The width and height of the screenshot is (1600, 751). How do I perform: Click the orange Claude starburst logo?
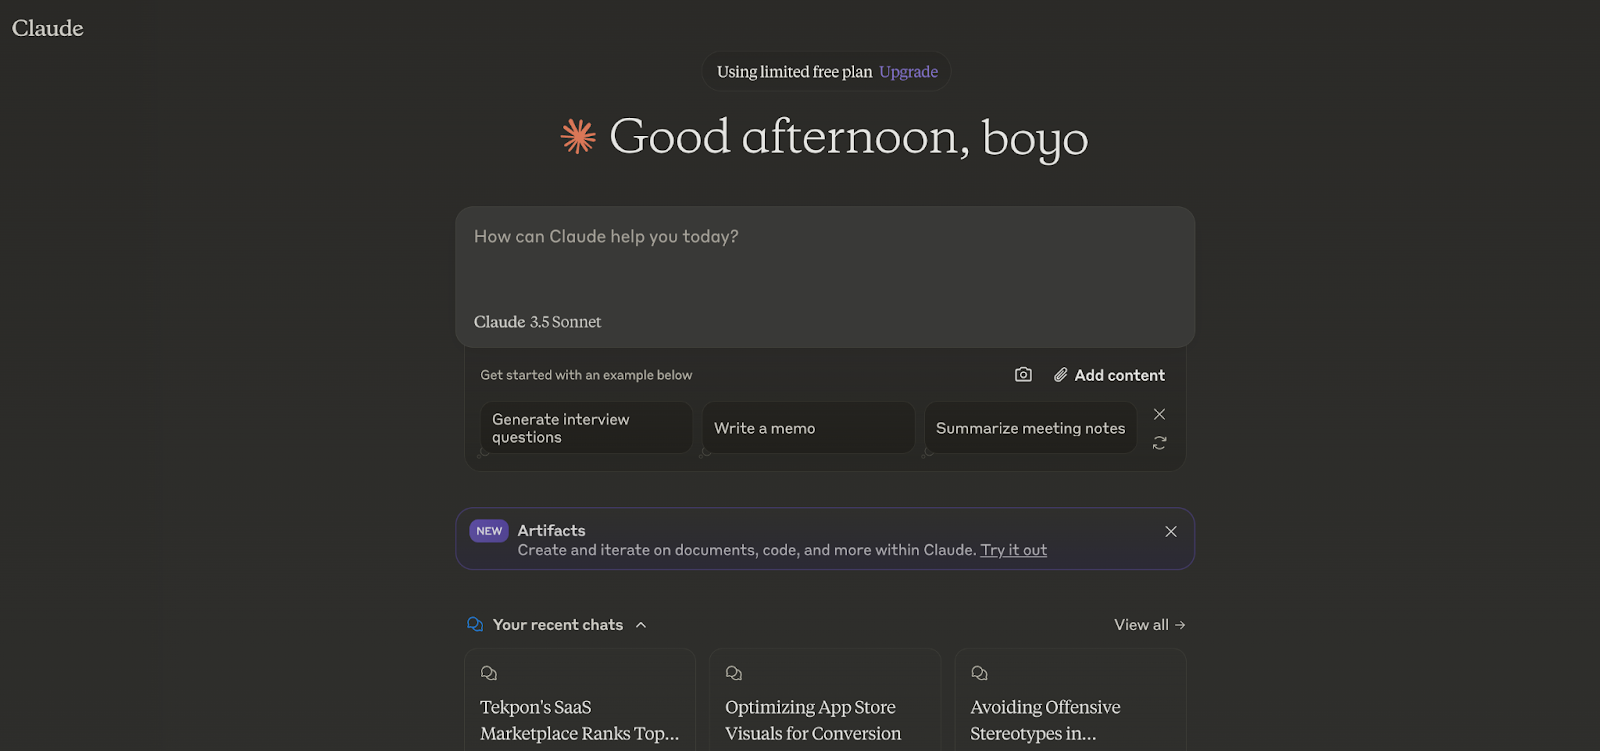pyautogui.click(x=578, y=137)
